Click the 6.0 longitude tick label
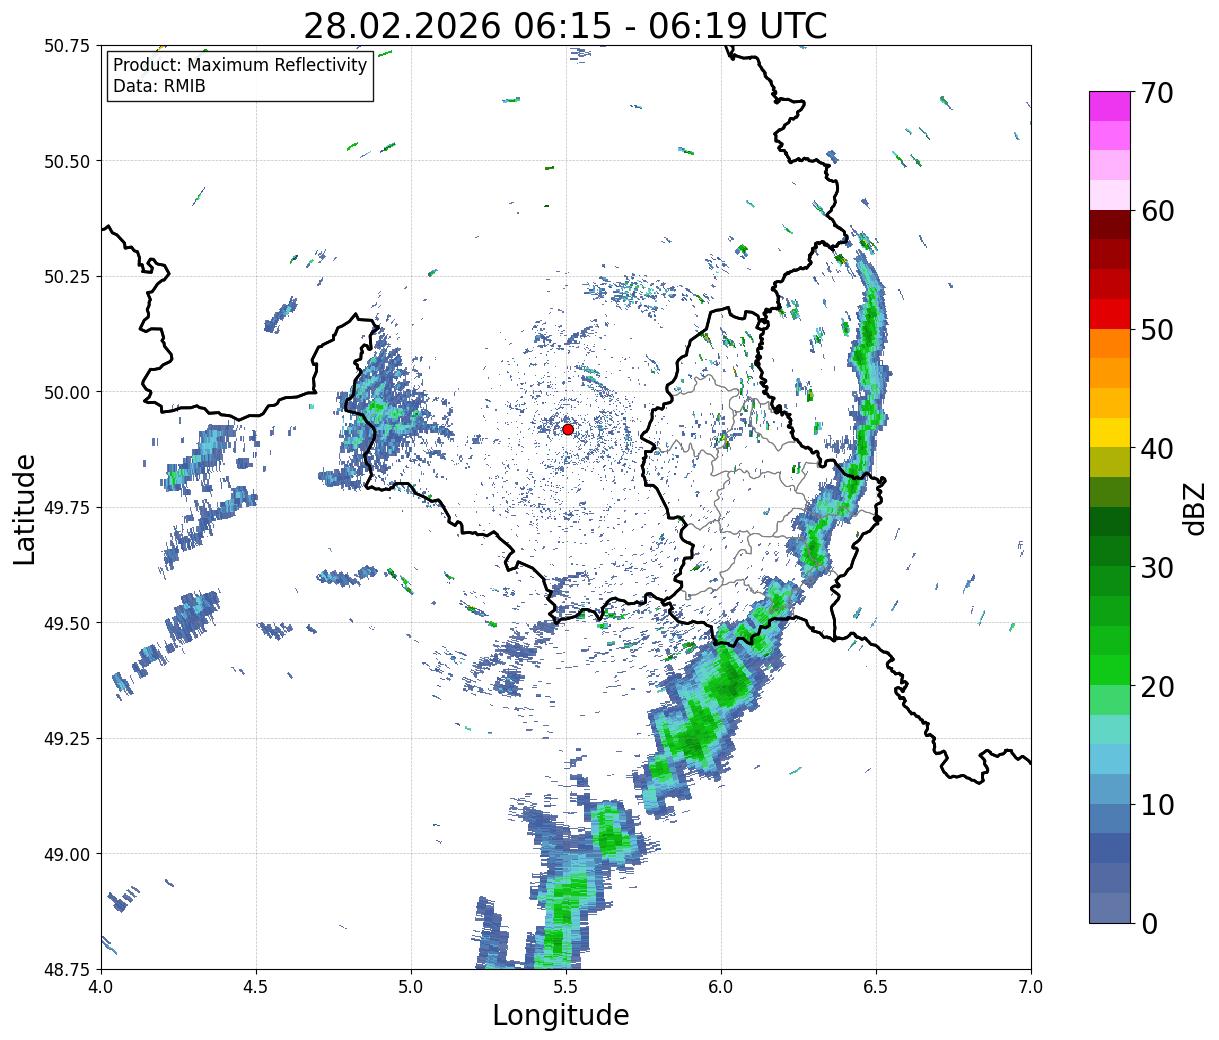The height and width of the screenshot is (1040, 1219). click(x=721, y=987)
